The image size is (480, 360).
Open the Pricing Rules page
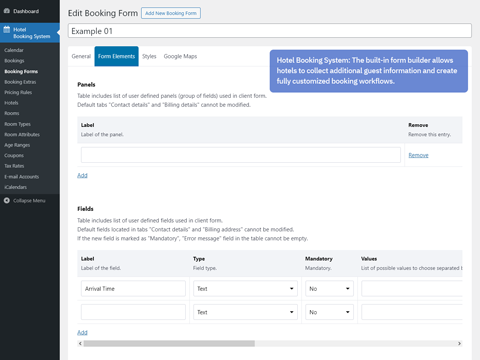click(x=18, y=92)
